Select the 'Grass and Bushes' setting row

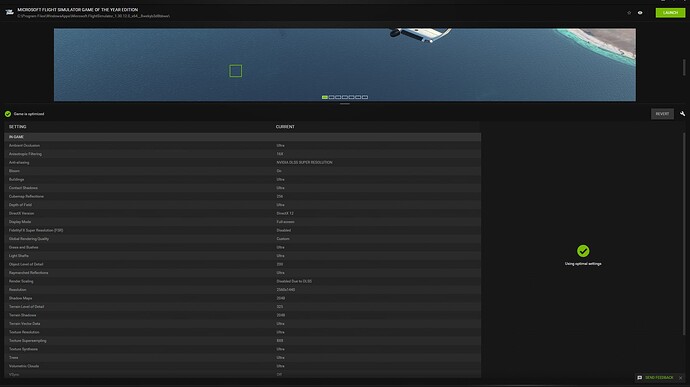[x=242, y=247]
